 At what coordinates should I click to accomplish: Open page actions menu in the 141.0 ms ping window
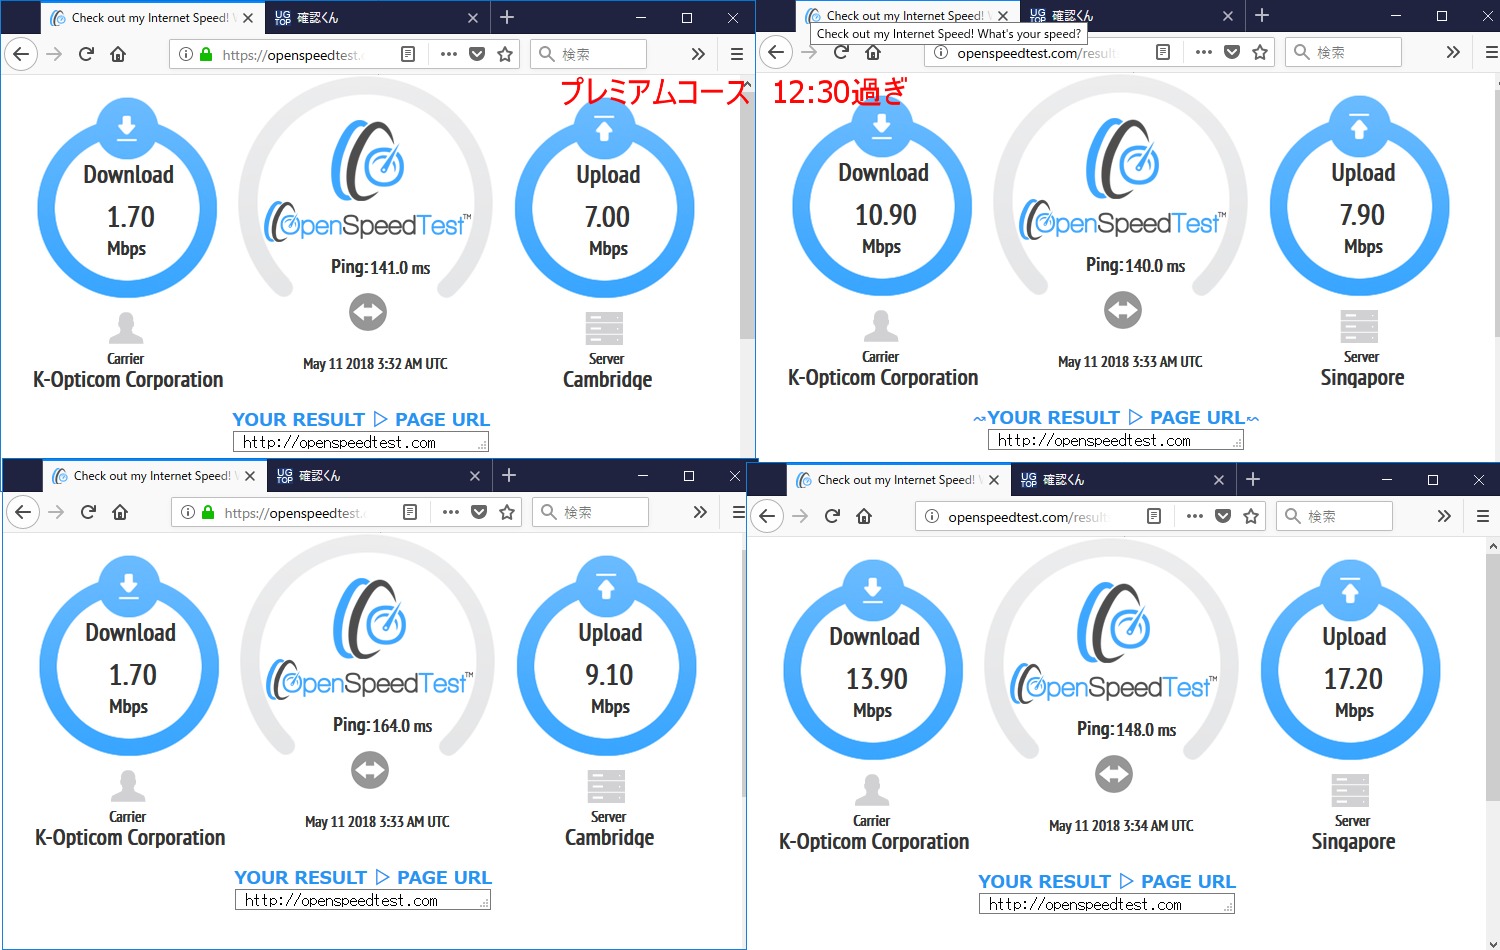coord(449,54)
